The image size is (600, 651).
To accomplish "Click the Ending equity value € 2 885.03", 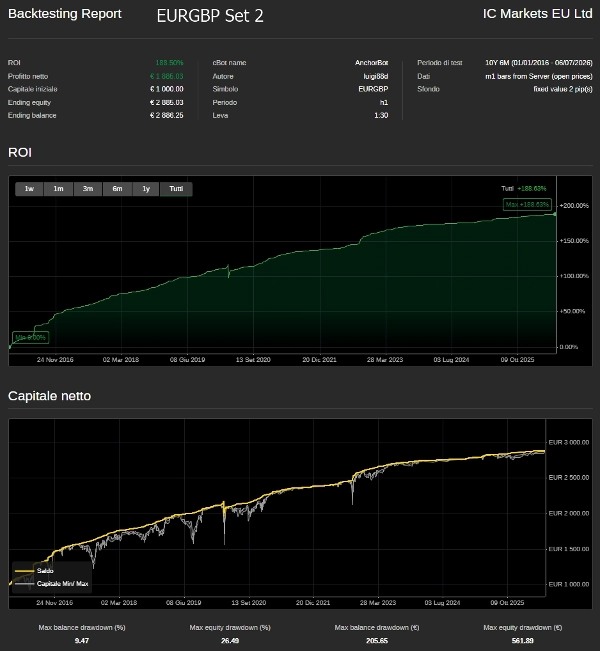I will pyautogui.click(x=167, y=103).
